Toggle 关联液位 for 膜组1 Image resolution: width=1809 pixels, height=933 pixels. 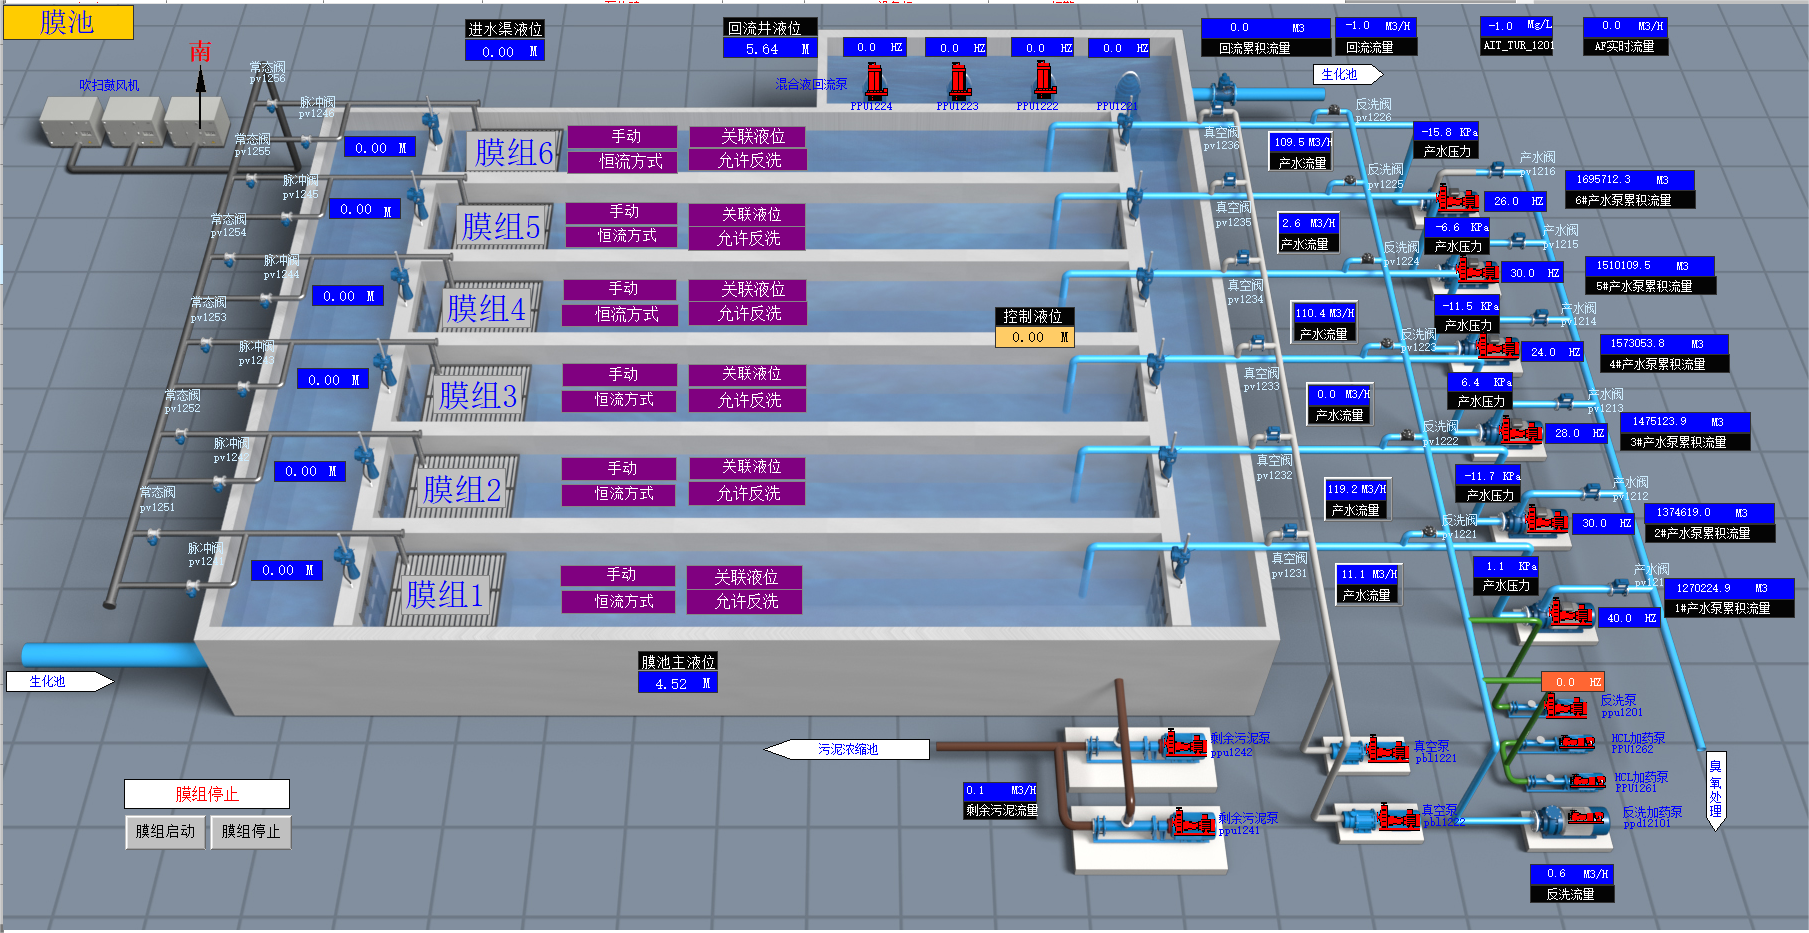(x=746, y=577)
